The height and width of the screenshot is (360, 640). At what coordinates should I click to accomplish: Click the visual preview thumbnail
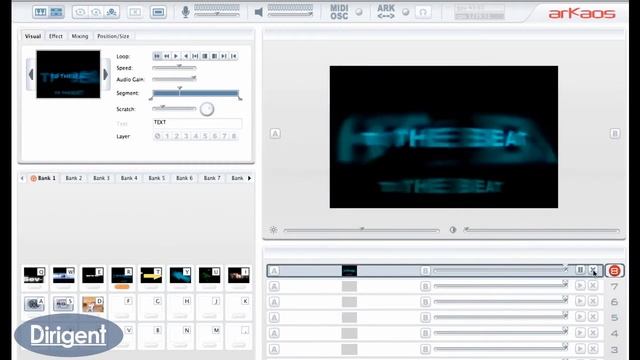point(68,74)
